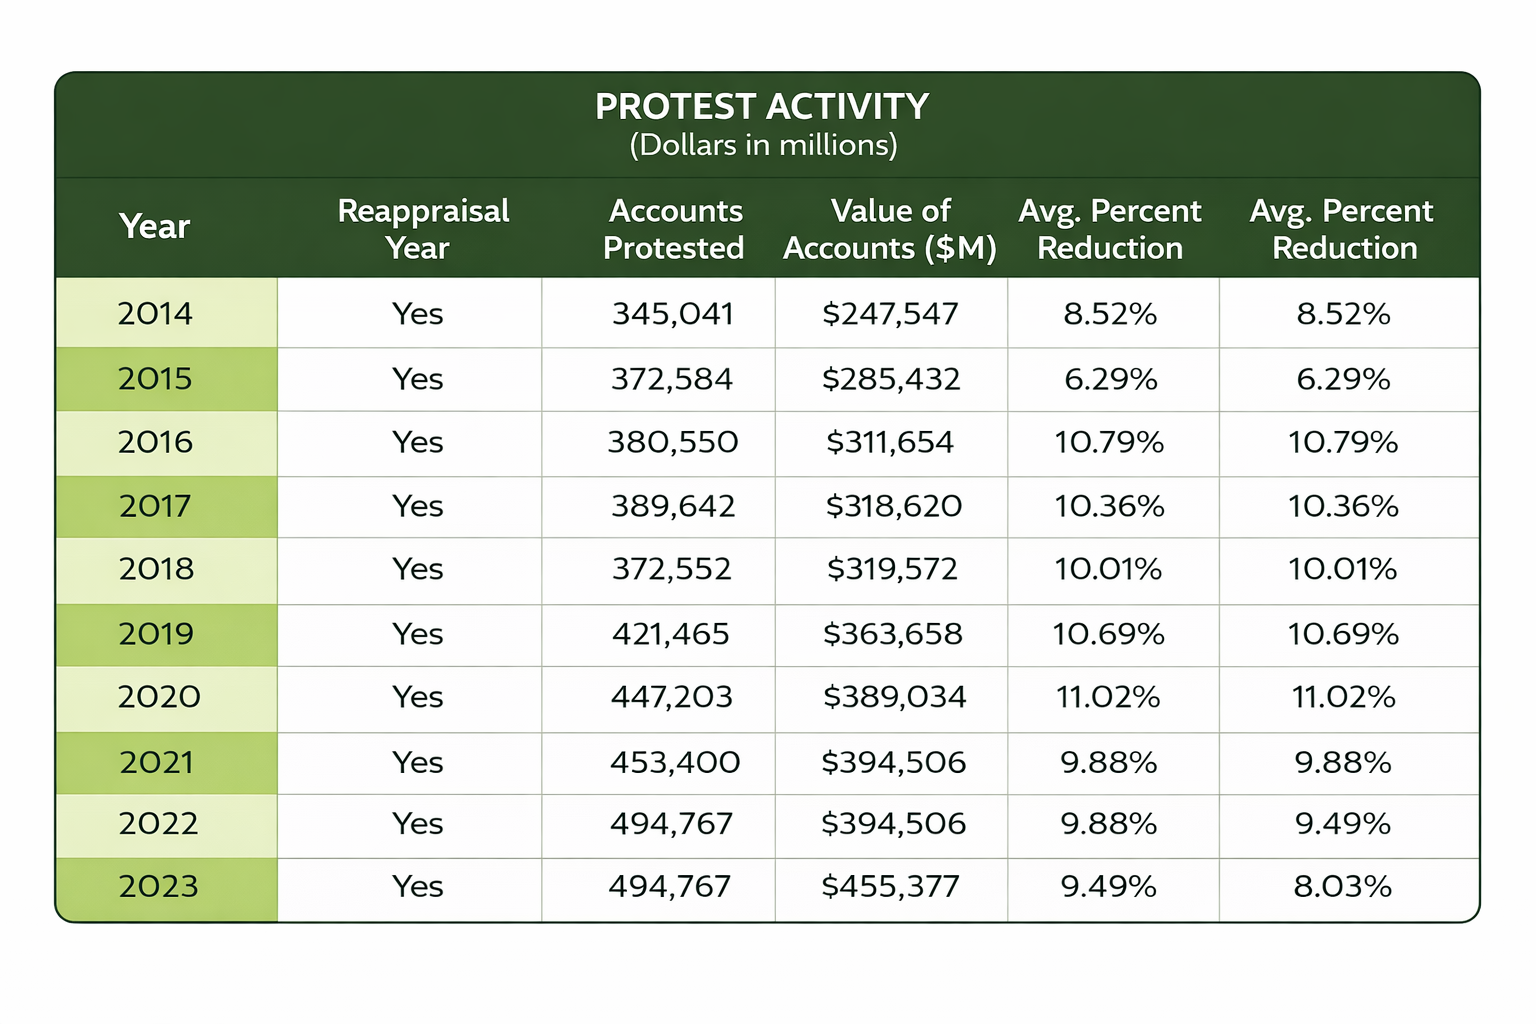Select the 372,552 cell in the 2018 row
The image size is (1536, 1024).
tap(672, 569)
